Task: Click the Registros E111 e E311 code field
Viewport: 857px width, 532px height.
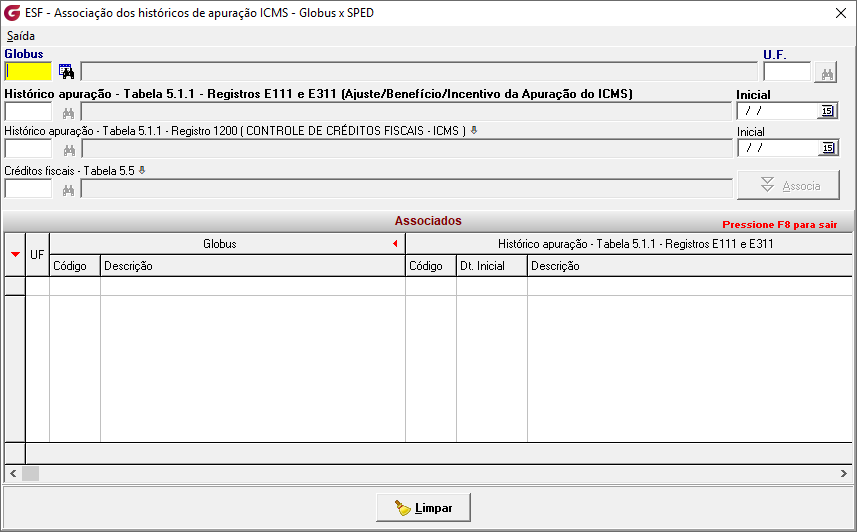Action: 28,112
